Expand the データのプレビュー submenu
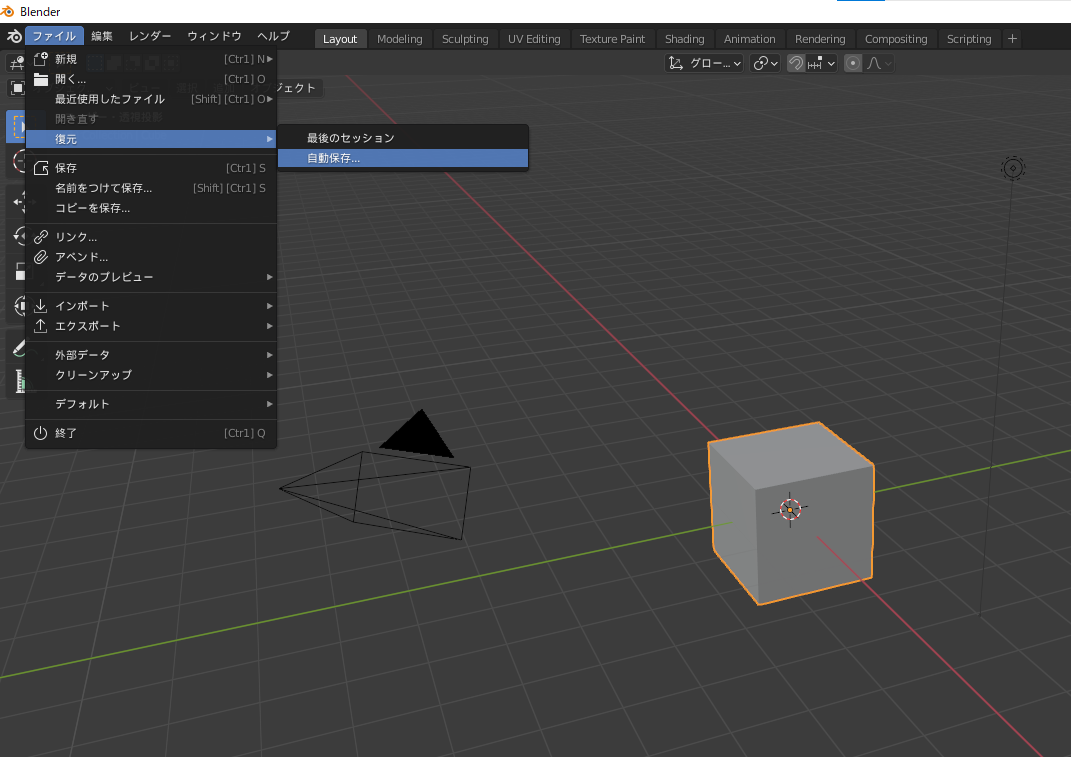1071x757 pixels. (151, 277)
